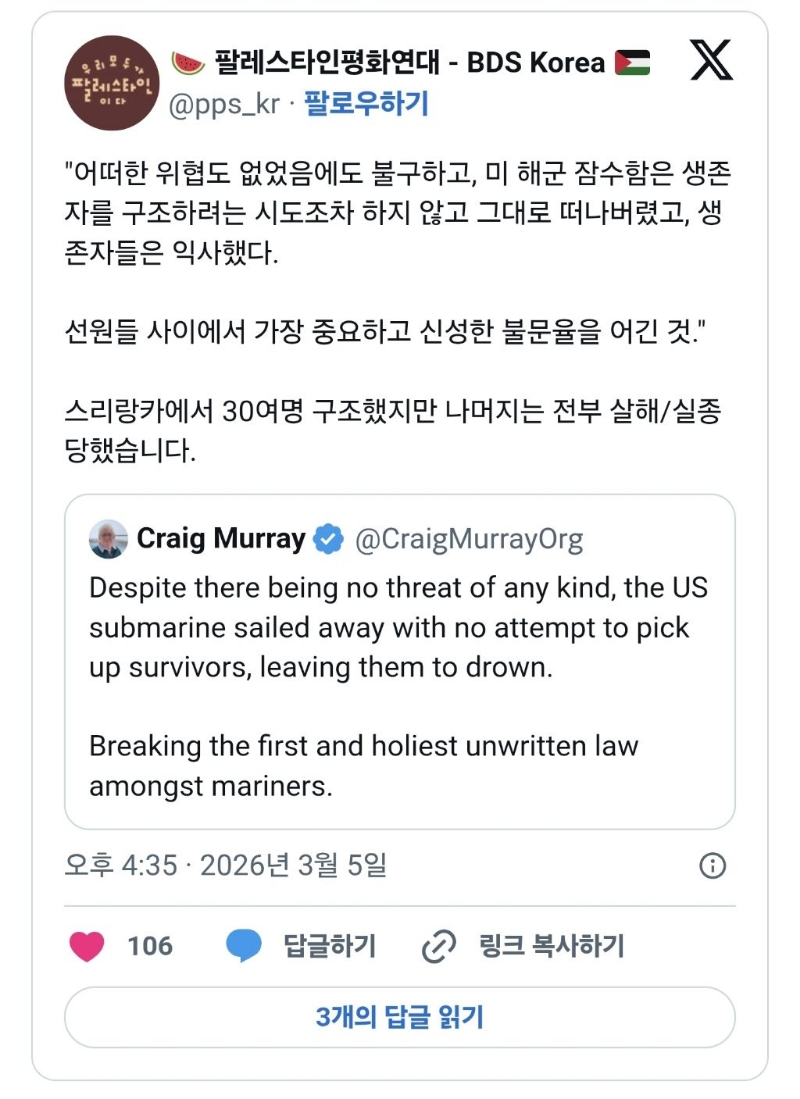Click the Palestine flag emoji after BDS Korea
Viewport: 800px width, 1099px height.
(633, 63)
